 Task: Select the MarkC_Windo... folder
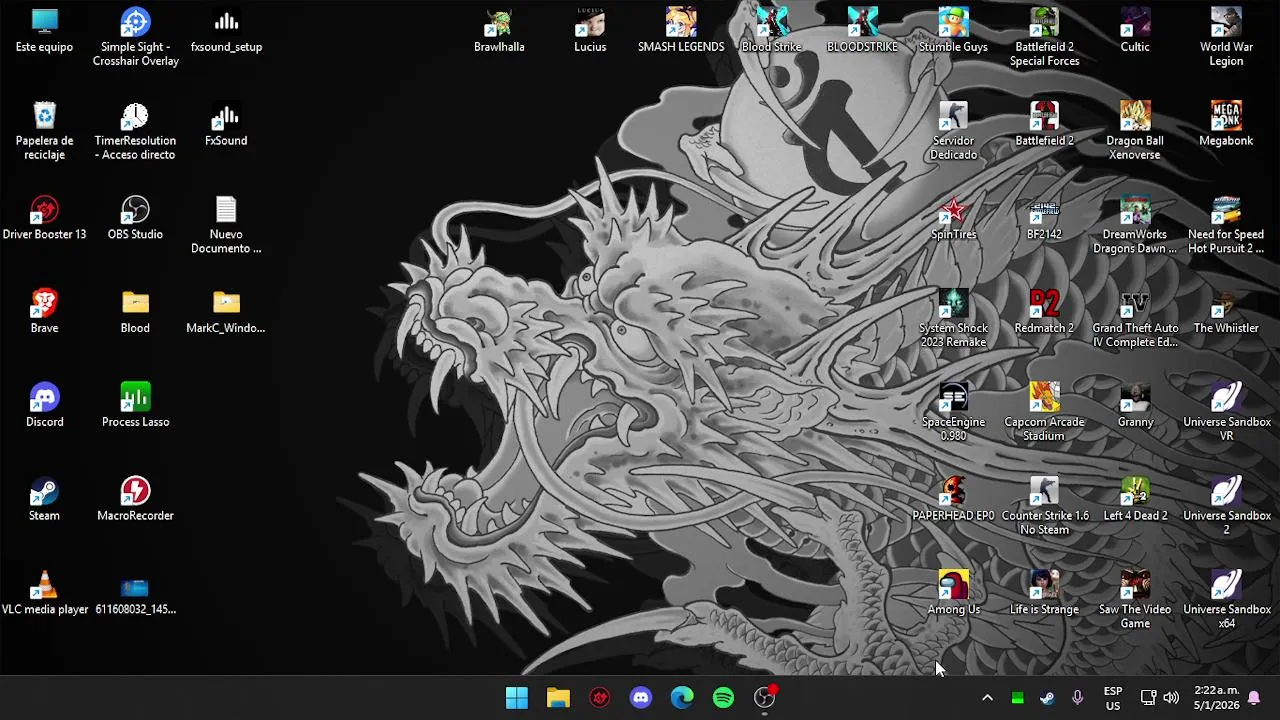click(x=226, y=312)
